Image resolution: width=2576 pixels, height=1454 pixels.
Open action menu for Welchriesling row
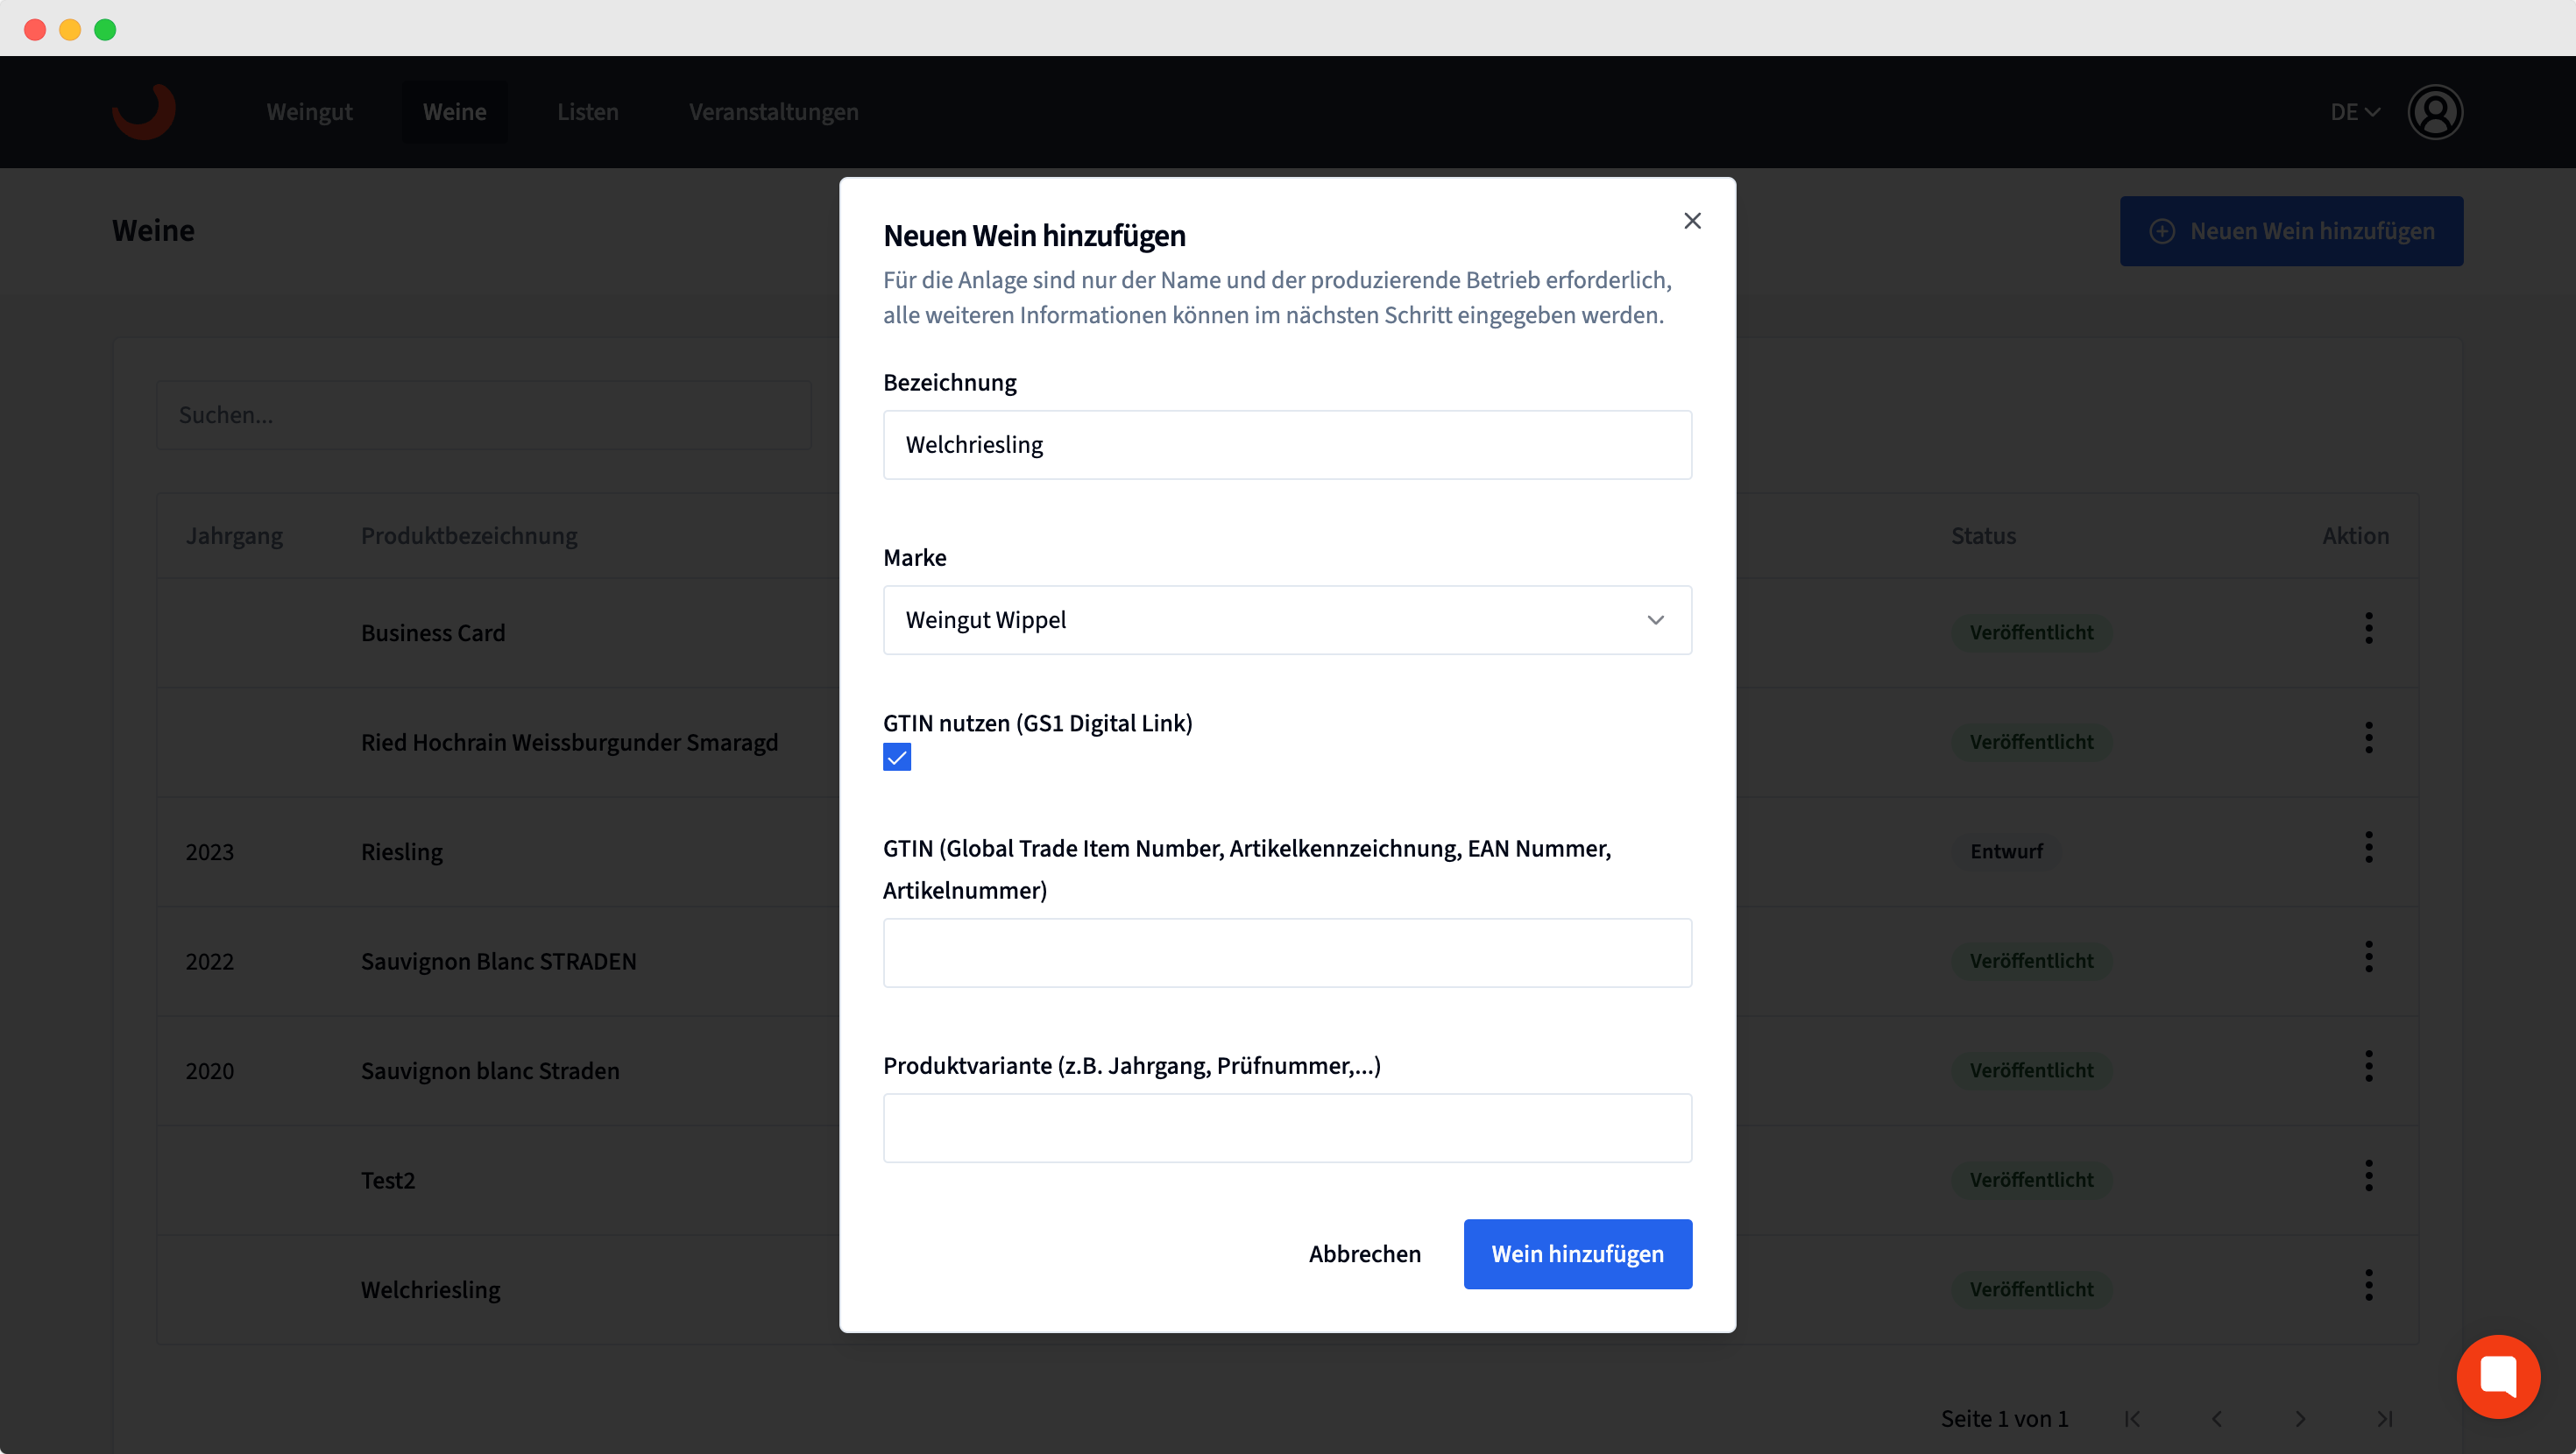pyautogui.click(x=2368, y=1285)
